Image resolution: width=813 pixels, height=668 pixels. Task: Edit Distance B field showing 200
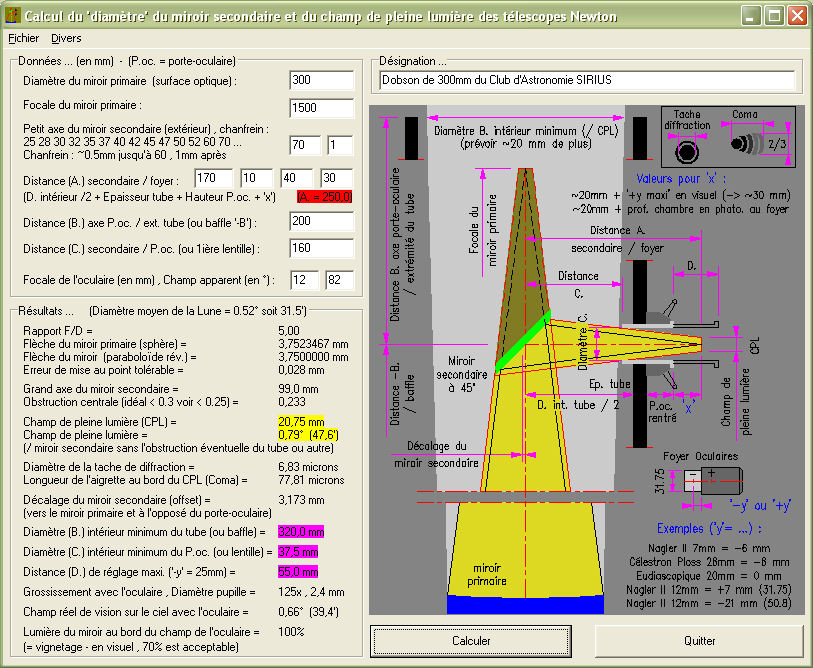coord(321,221)
